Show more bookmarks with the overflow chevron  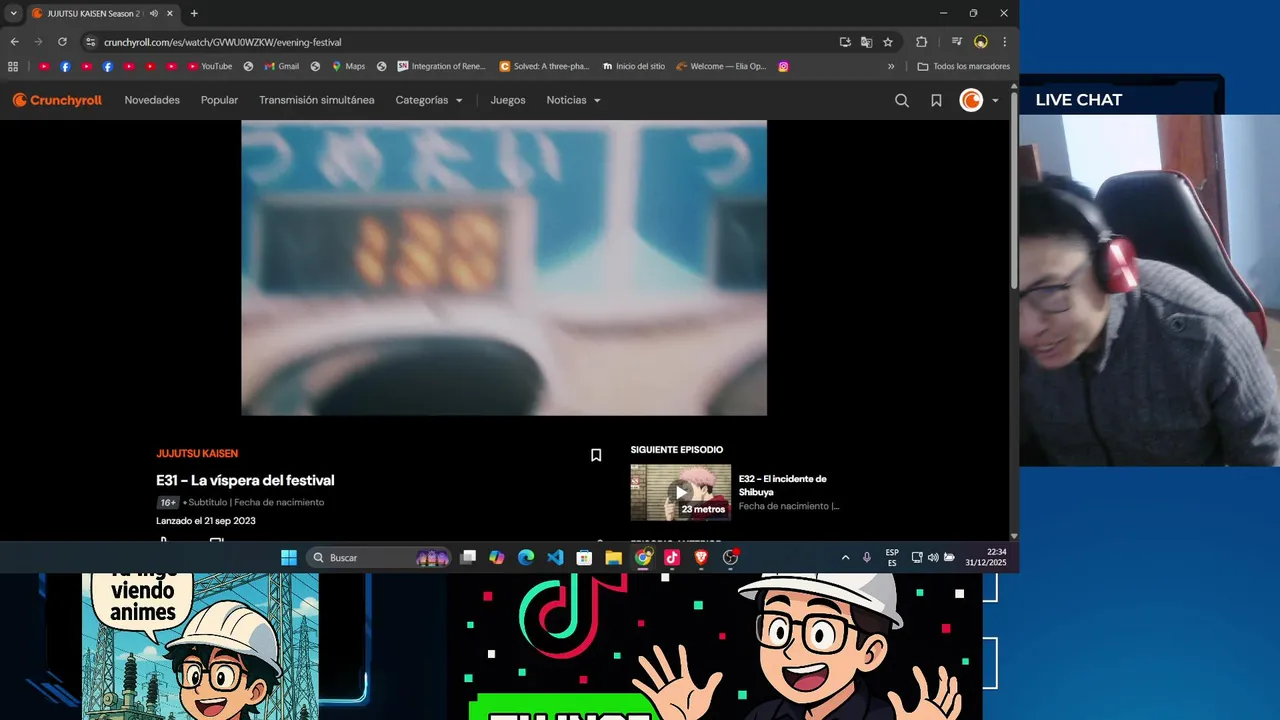pos(891,66)
